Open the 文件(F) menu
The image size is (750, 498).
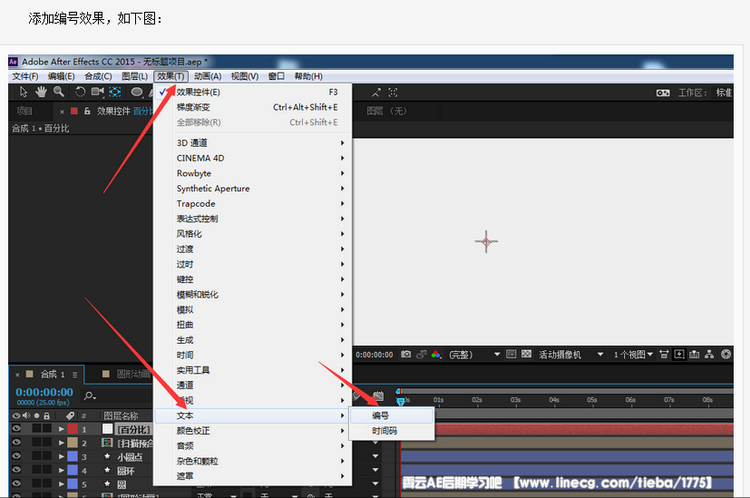pos(25,77)
